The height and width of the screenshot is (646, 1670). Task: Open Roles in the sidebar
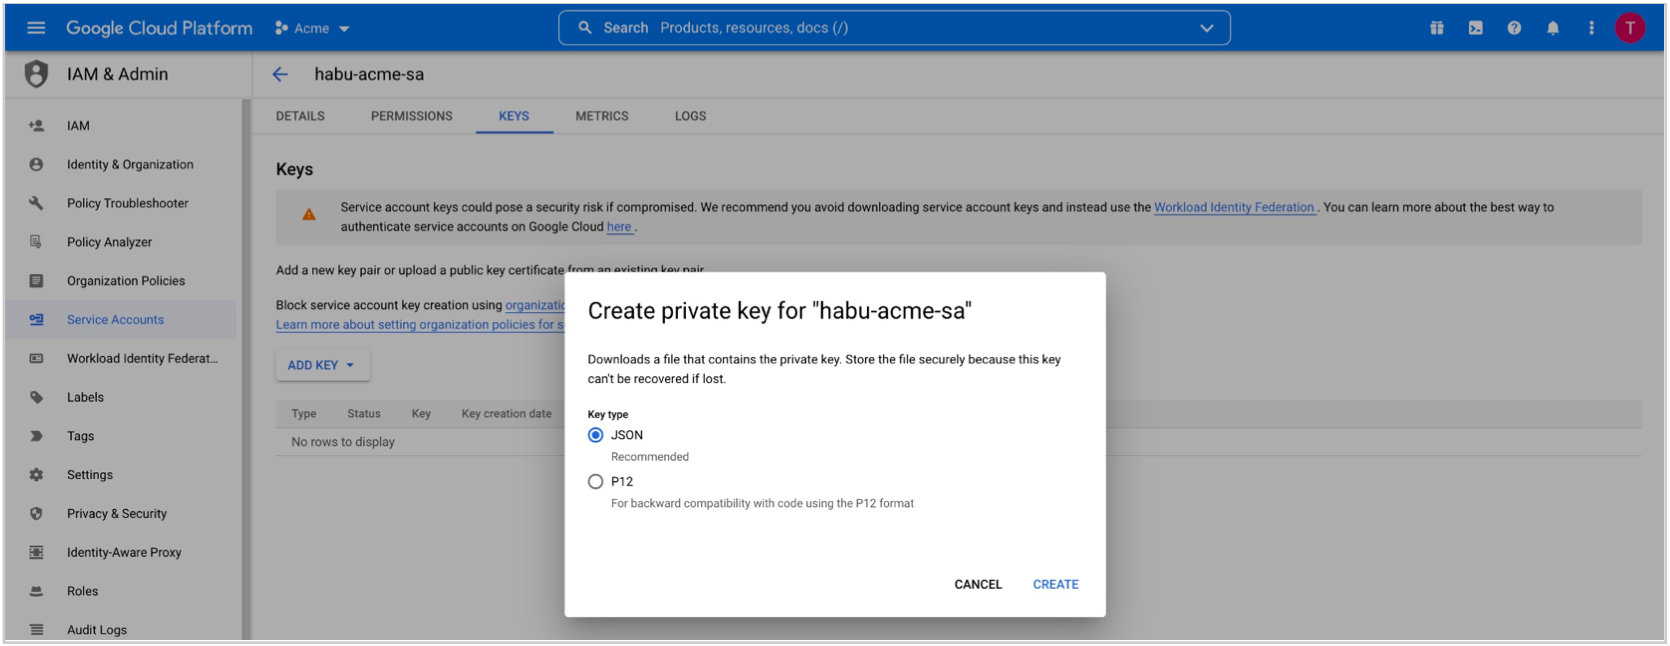click(x=82, y=591)
